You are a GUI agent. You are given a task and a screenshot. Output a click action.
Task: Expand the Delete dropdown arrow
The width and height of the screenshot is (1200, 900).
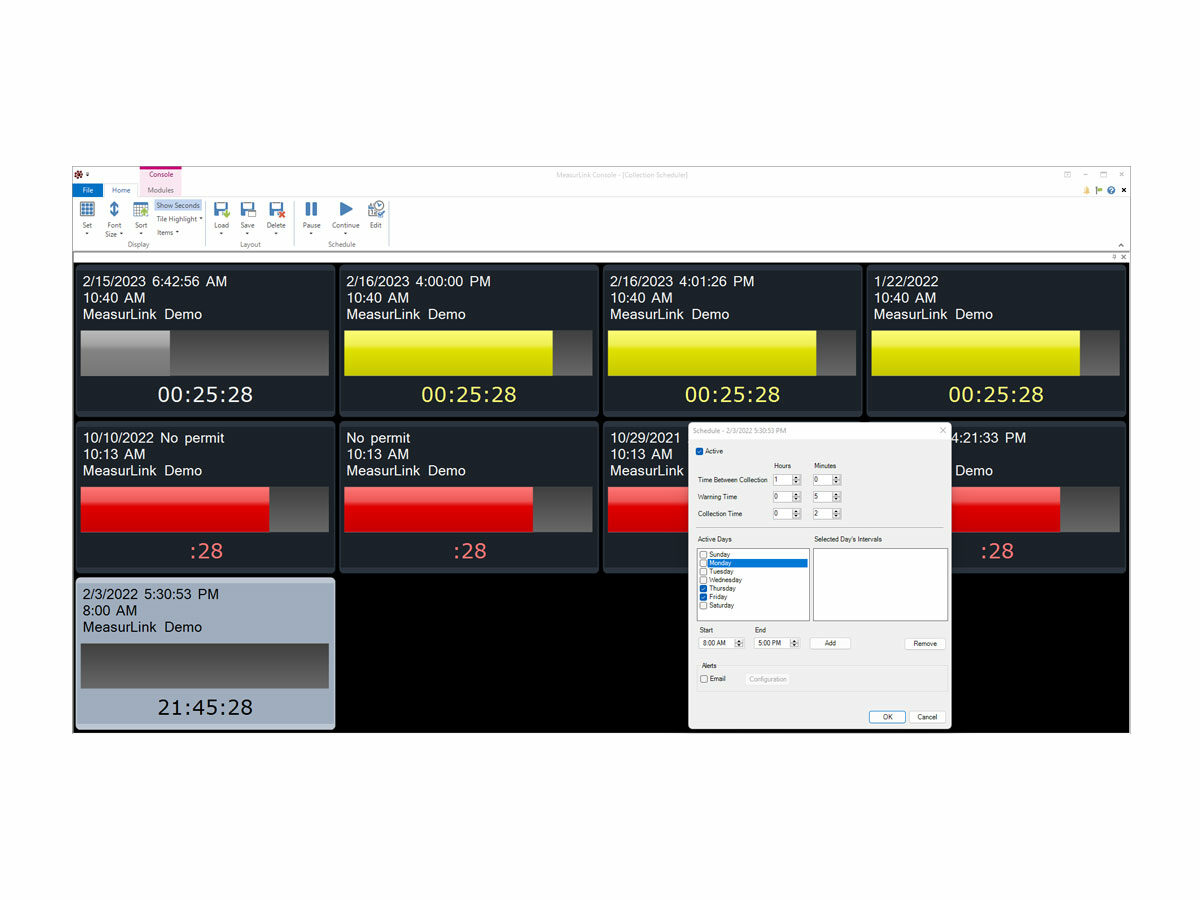[x=276, y=234]
